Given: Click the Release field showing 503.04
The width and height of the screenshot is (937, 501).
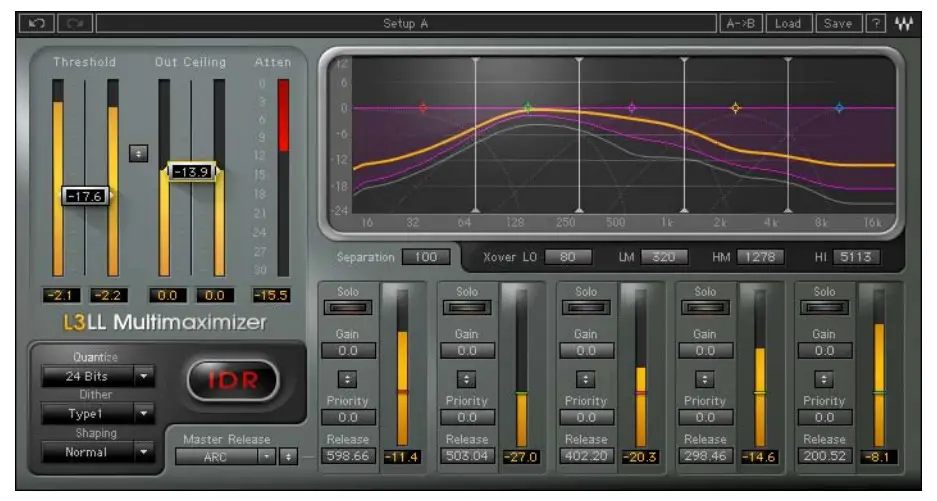Looking at the screenshot, I should [x=467, y=456].
